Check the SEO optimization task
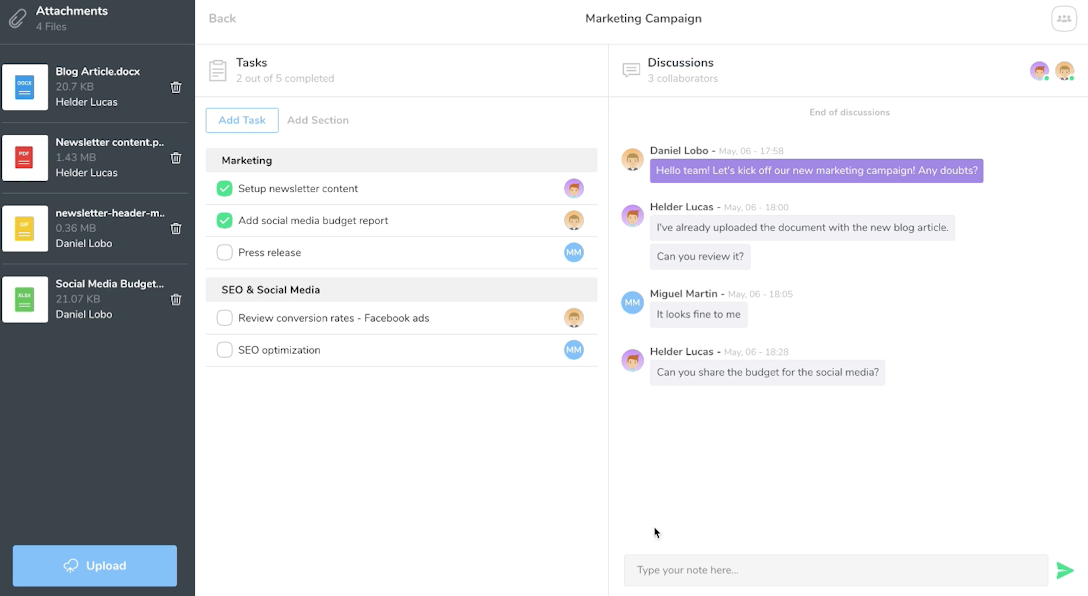Viewport: 1088px width, 596px height. tap(224, 350)
